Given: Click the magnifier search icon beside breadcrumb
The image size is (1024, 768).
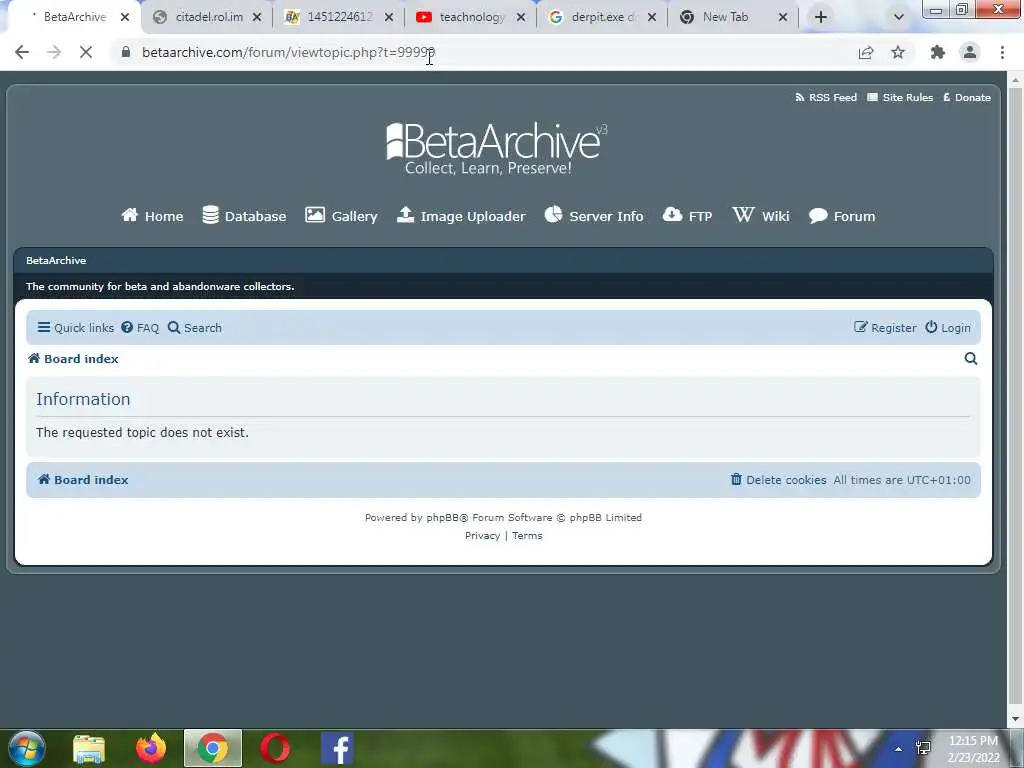Looking at the screenshot, I should 971,359.
